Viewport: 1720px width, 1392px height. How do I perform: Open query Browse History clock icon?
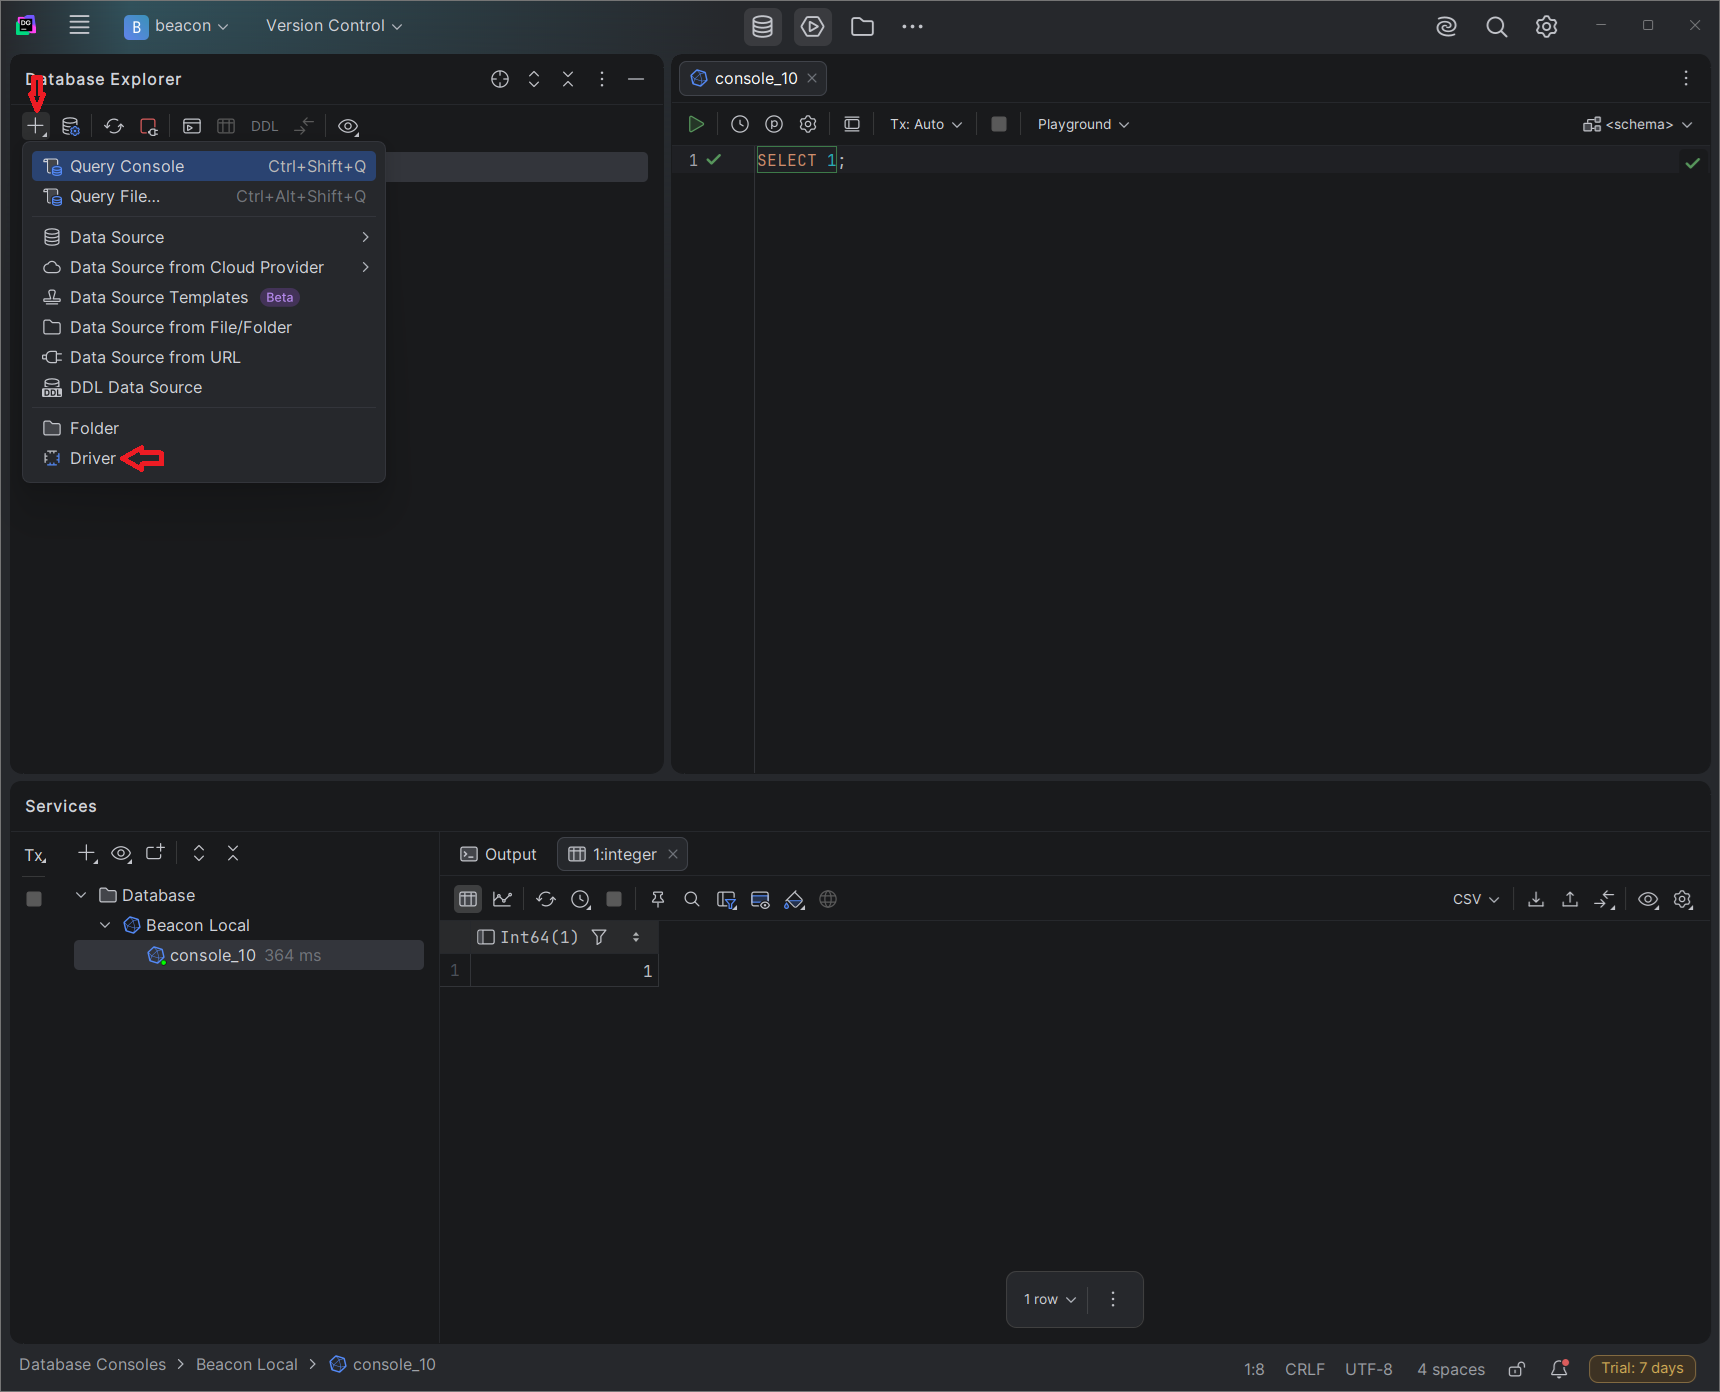[x=740, y=124]
